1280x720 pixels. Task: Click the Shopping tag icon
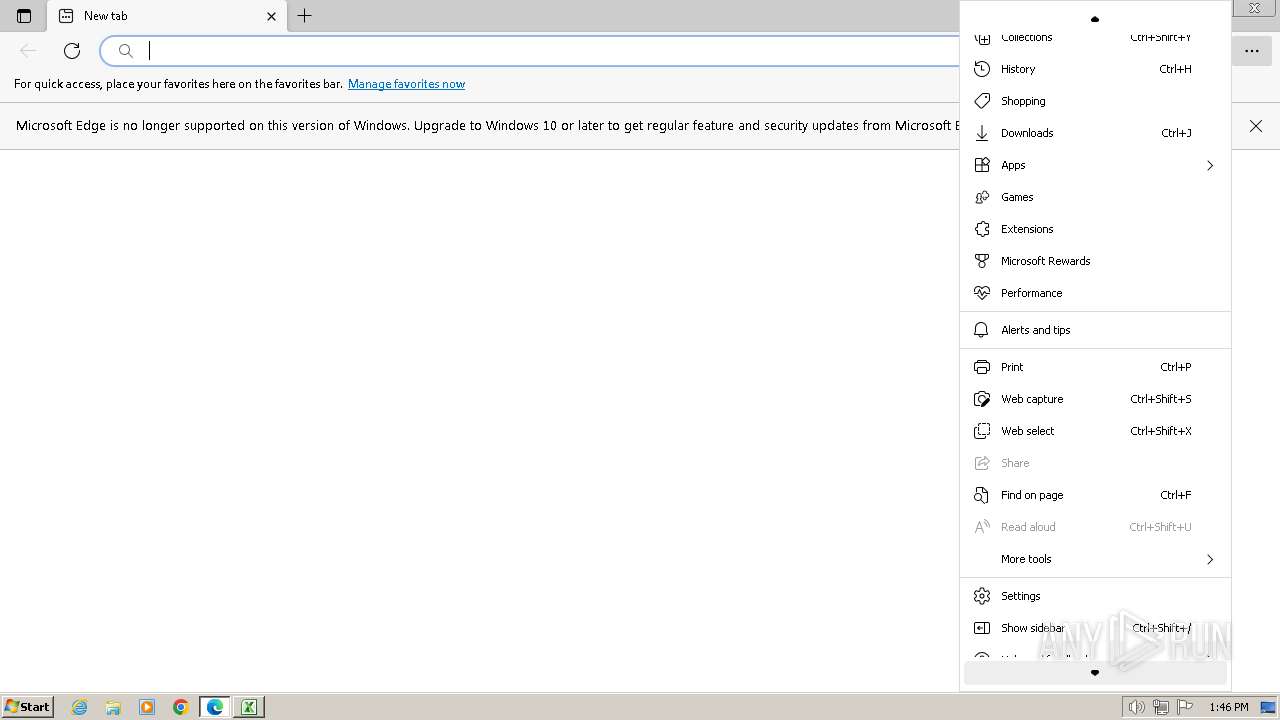(982, 101)
